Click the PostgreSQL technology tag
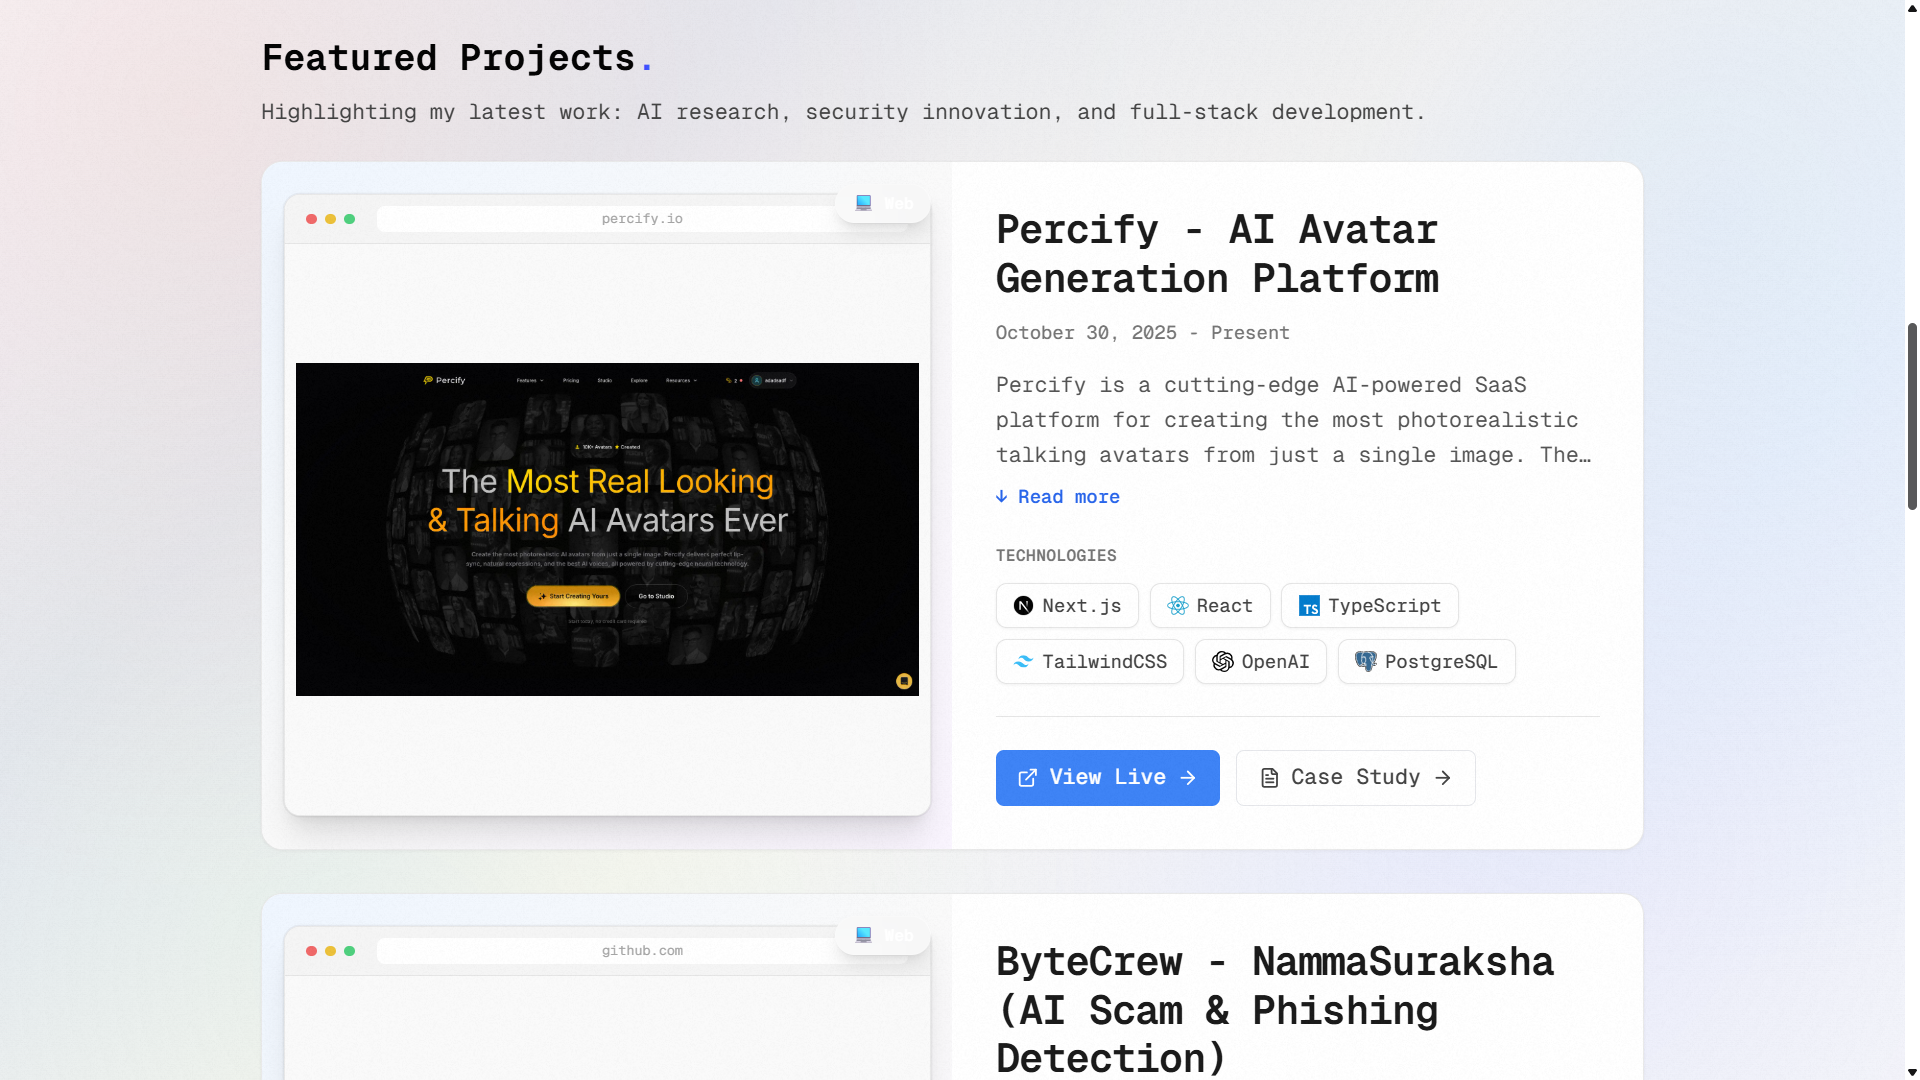The image size is (1920, 1080). tap(1426, 662)
